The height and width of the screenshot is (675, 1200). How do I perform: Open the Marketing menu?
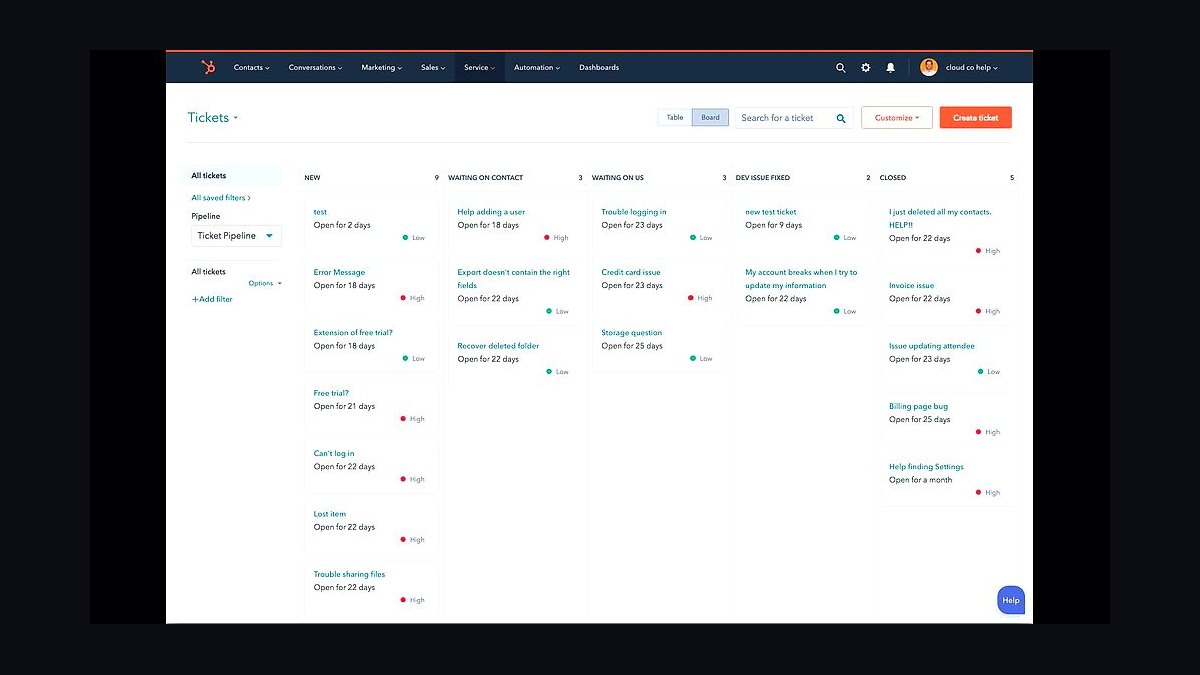pyautogui.click(x=381, y=68)
